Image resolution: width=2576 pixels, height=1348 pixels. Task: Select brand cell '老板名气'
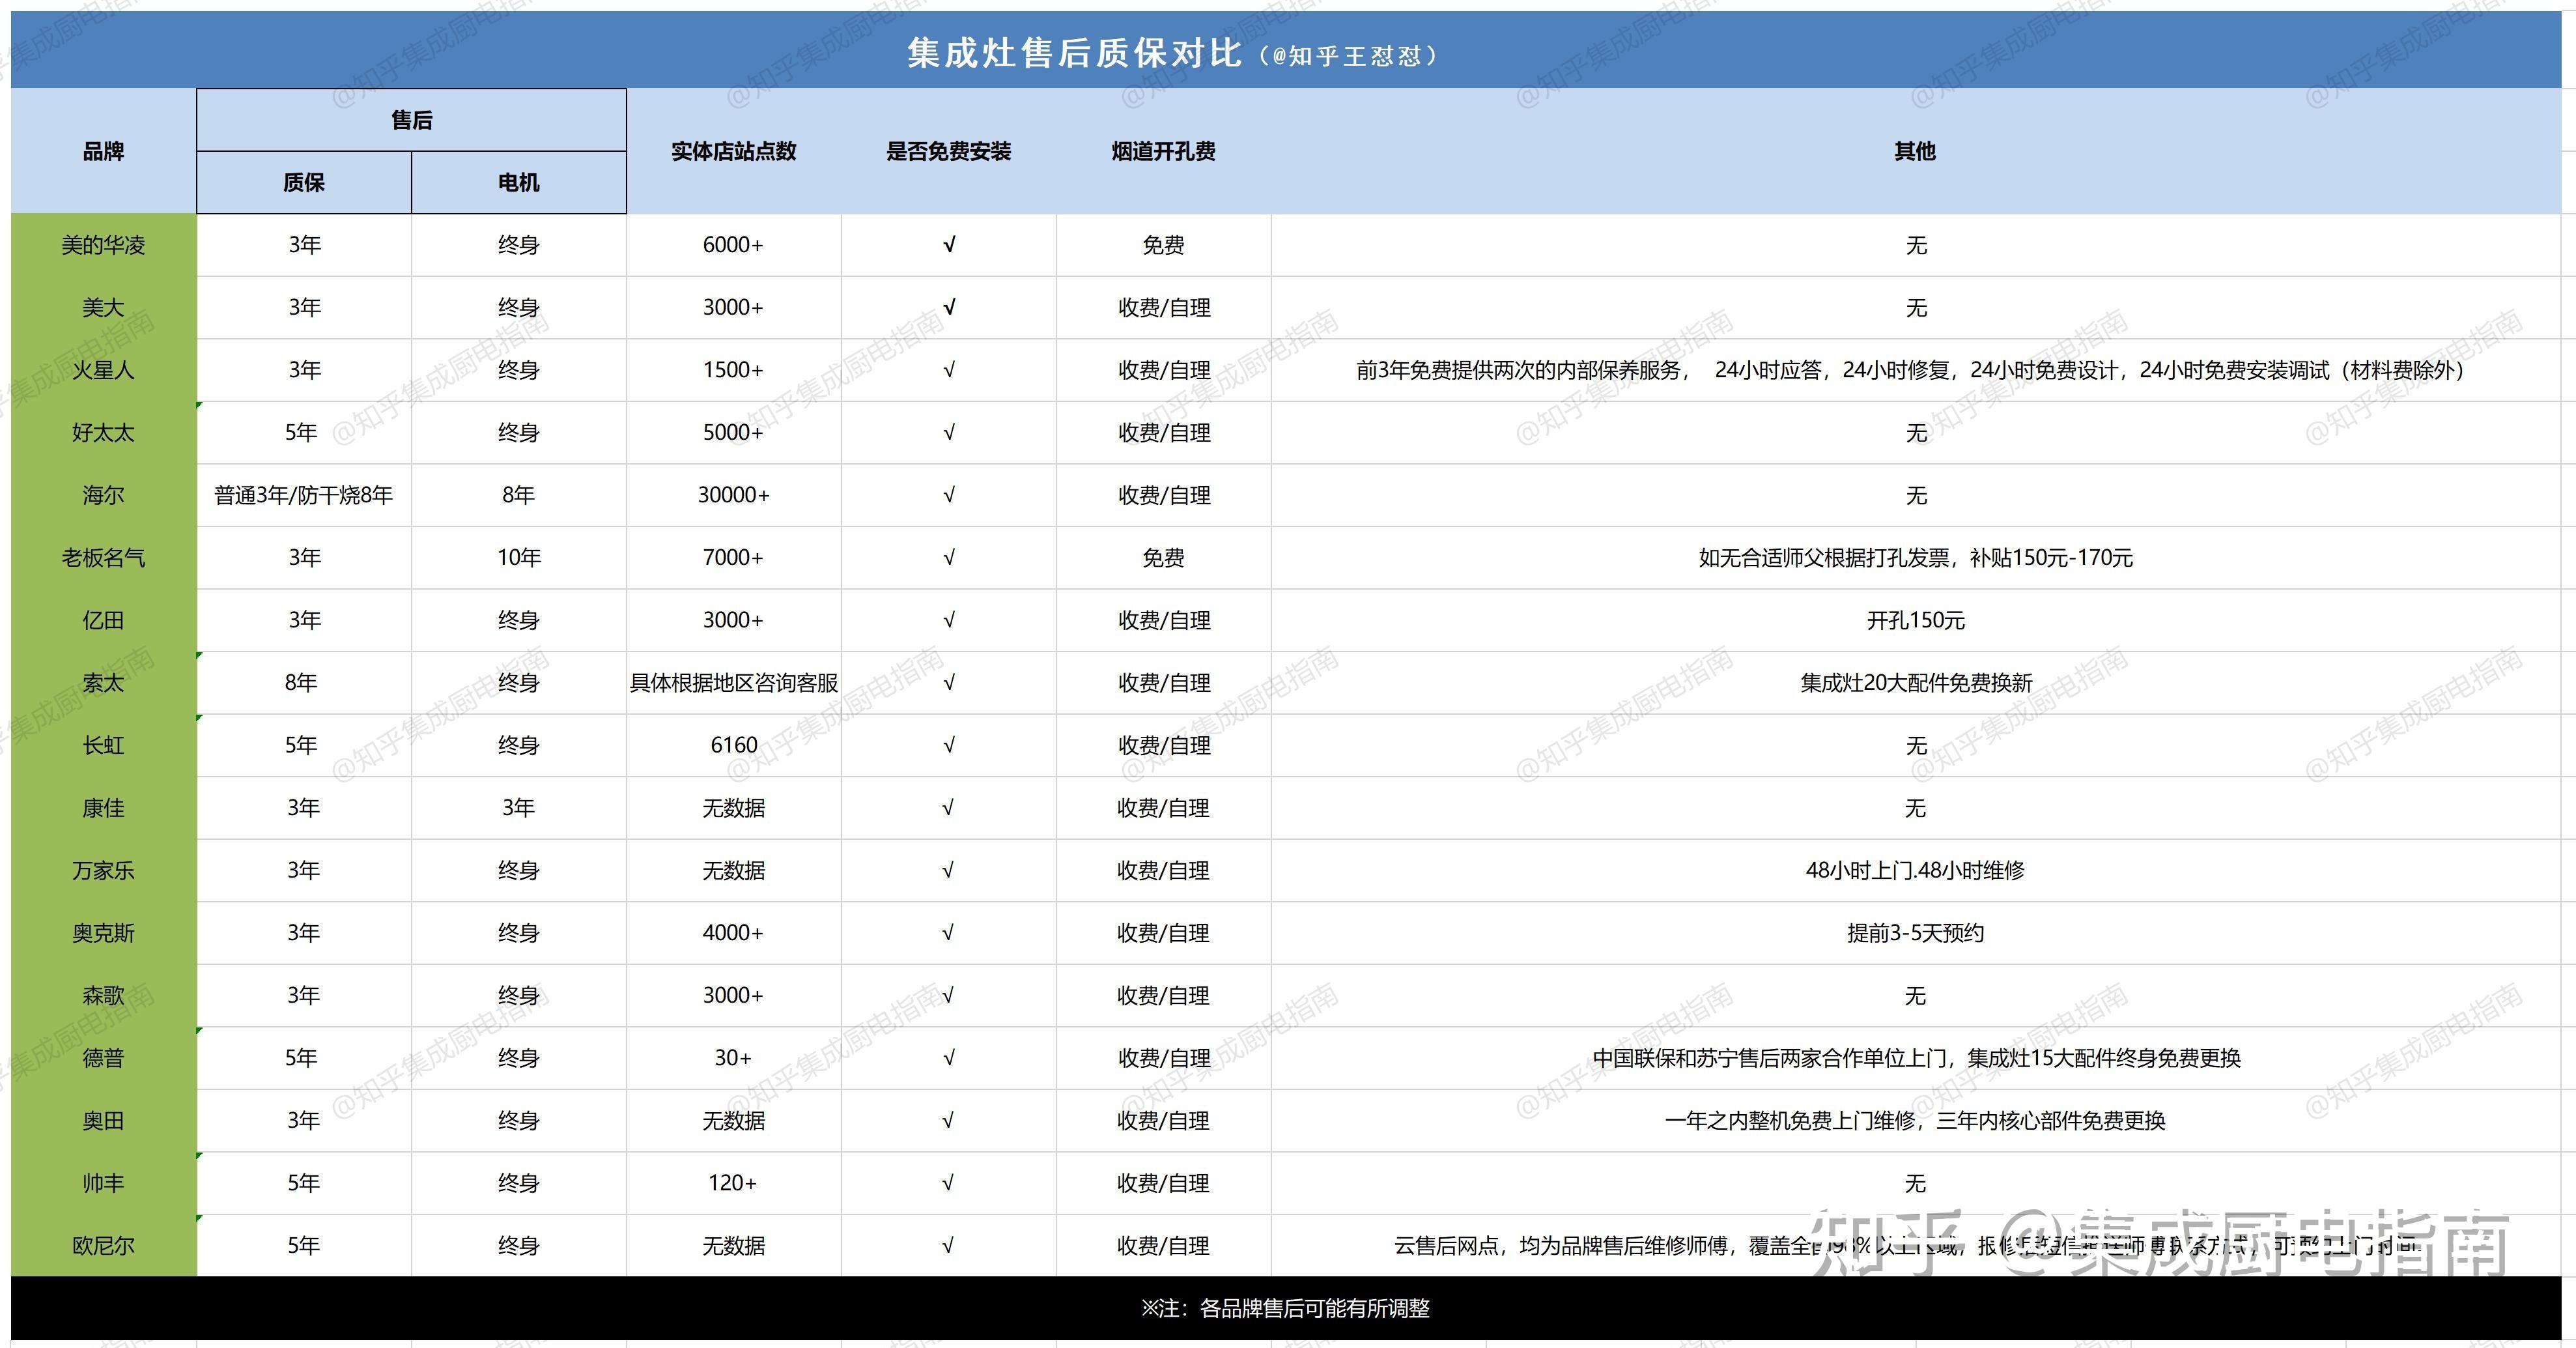point(103,558)
